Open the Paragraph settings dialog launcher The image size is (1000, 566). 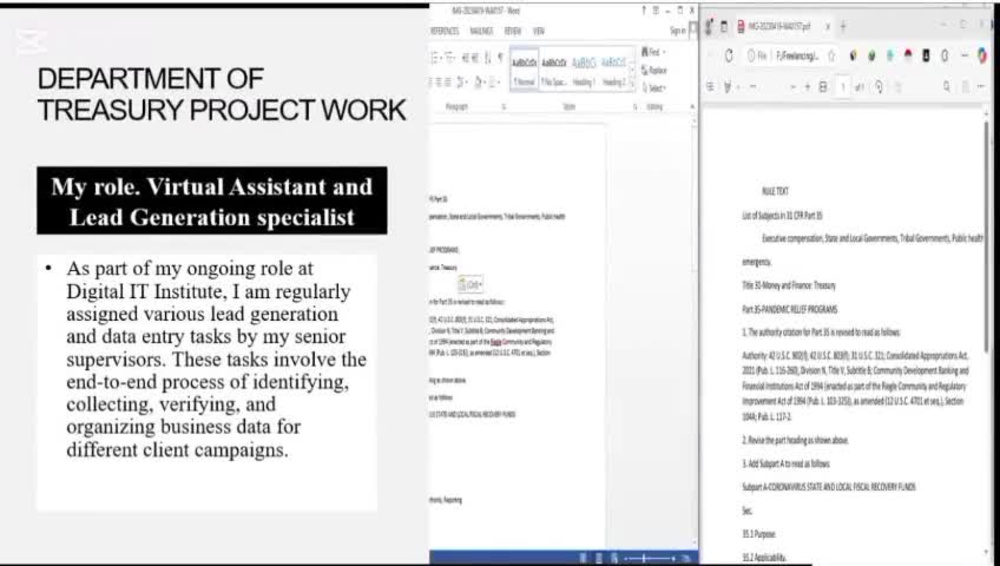504,107
